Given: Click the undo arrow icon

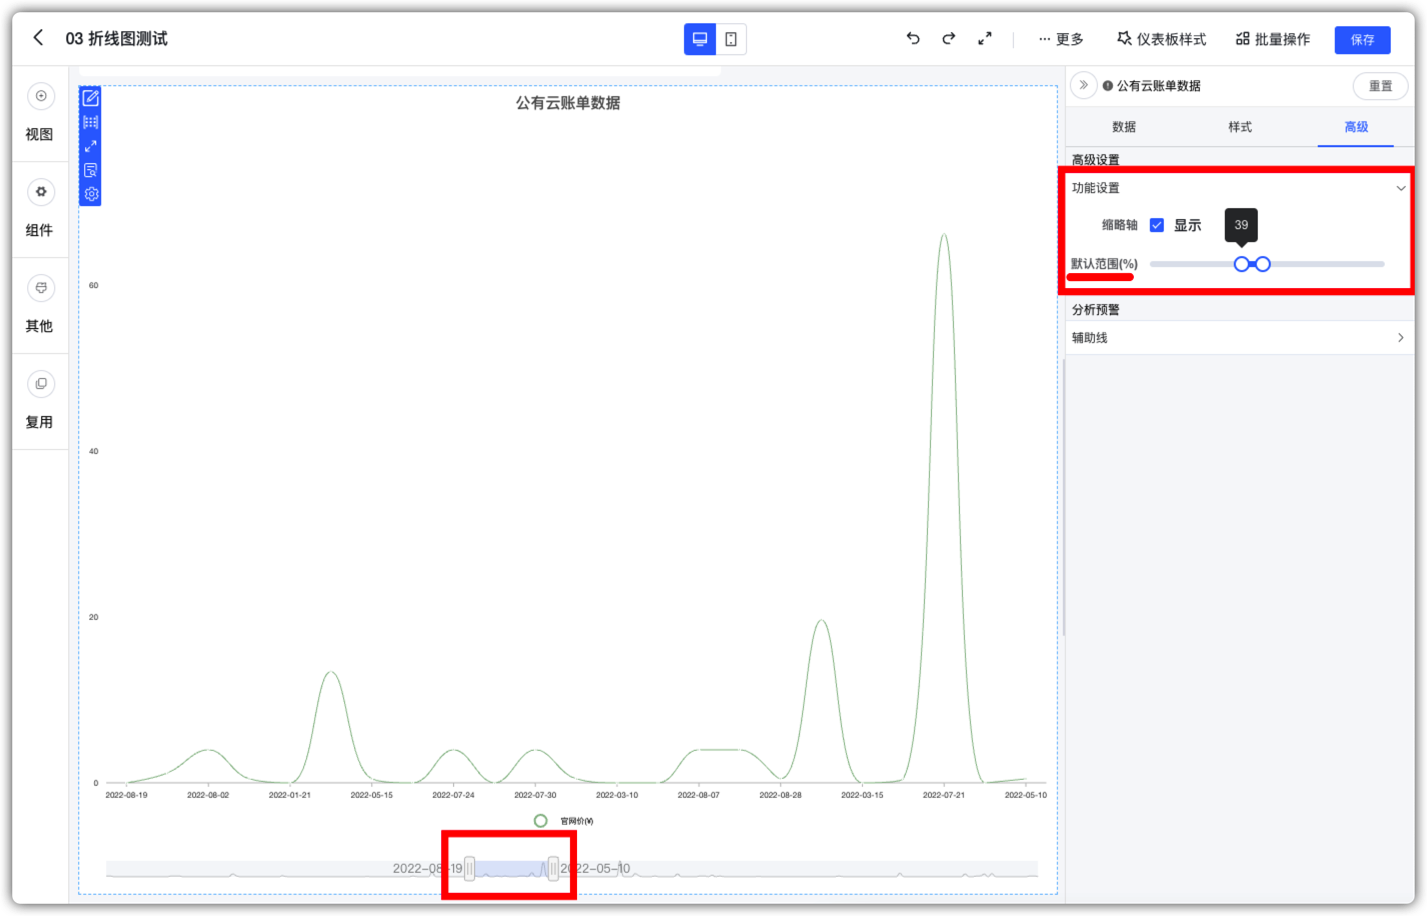Looking at the screenshot, I should point(913,38).
